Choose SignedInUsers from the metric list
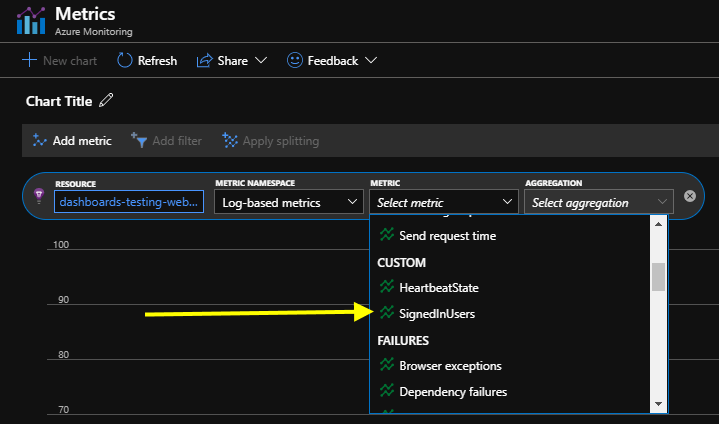Image resolution: width=719 pixels, height=424 pixels. [x=437, y=314]
